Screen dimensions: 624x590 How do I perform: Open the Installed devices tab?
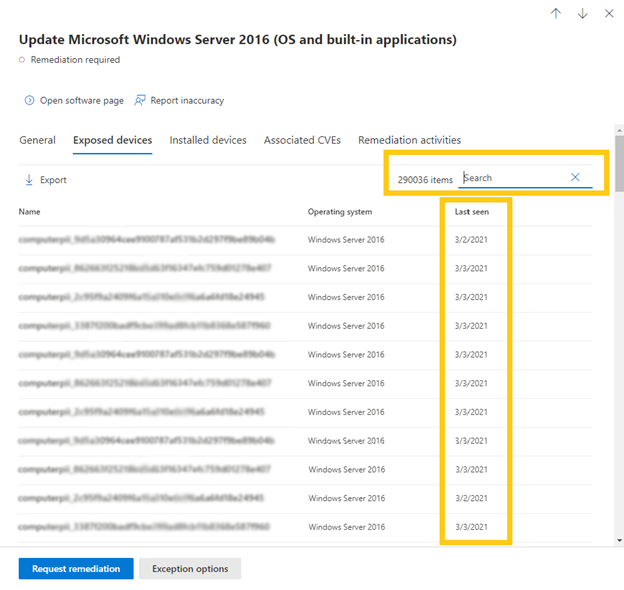coord(208,140)
